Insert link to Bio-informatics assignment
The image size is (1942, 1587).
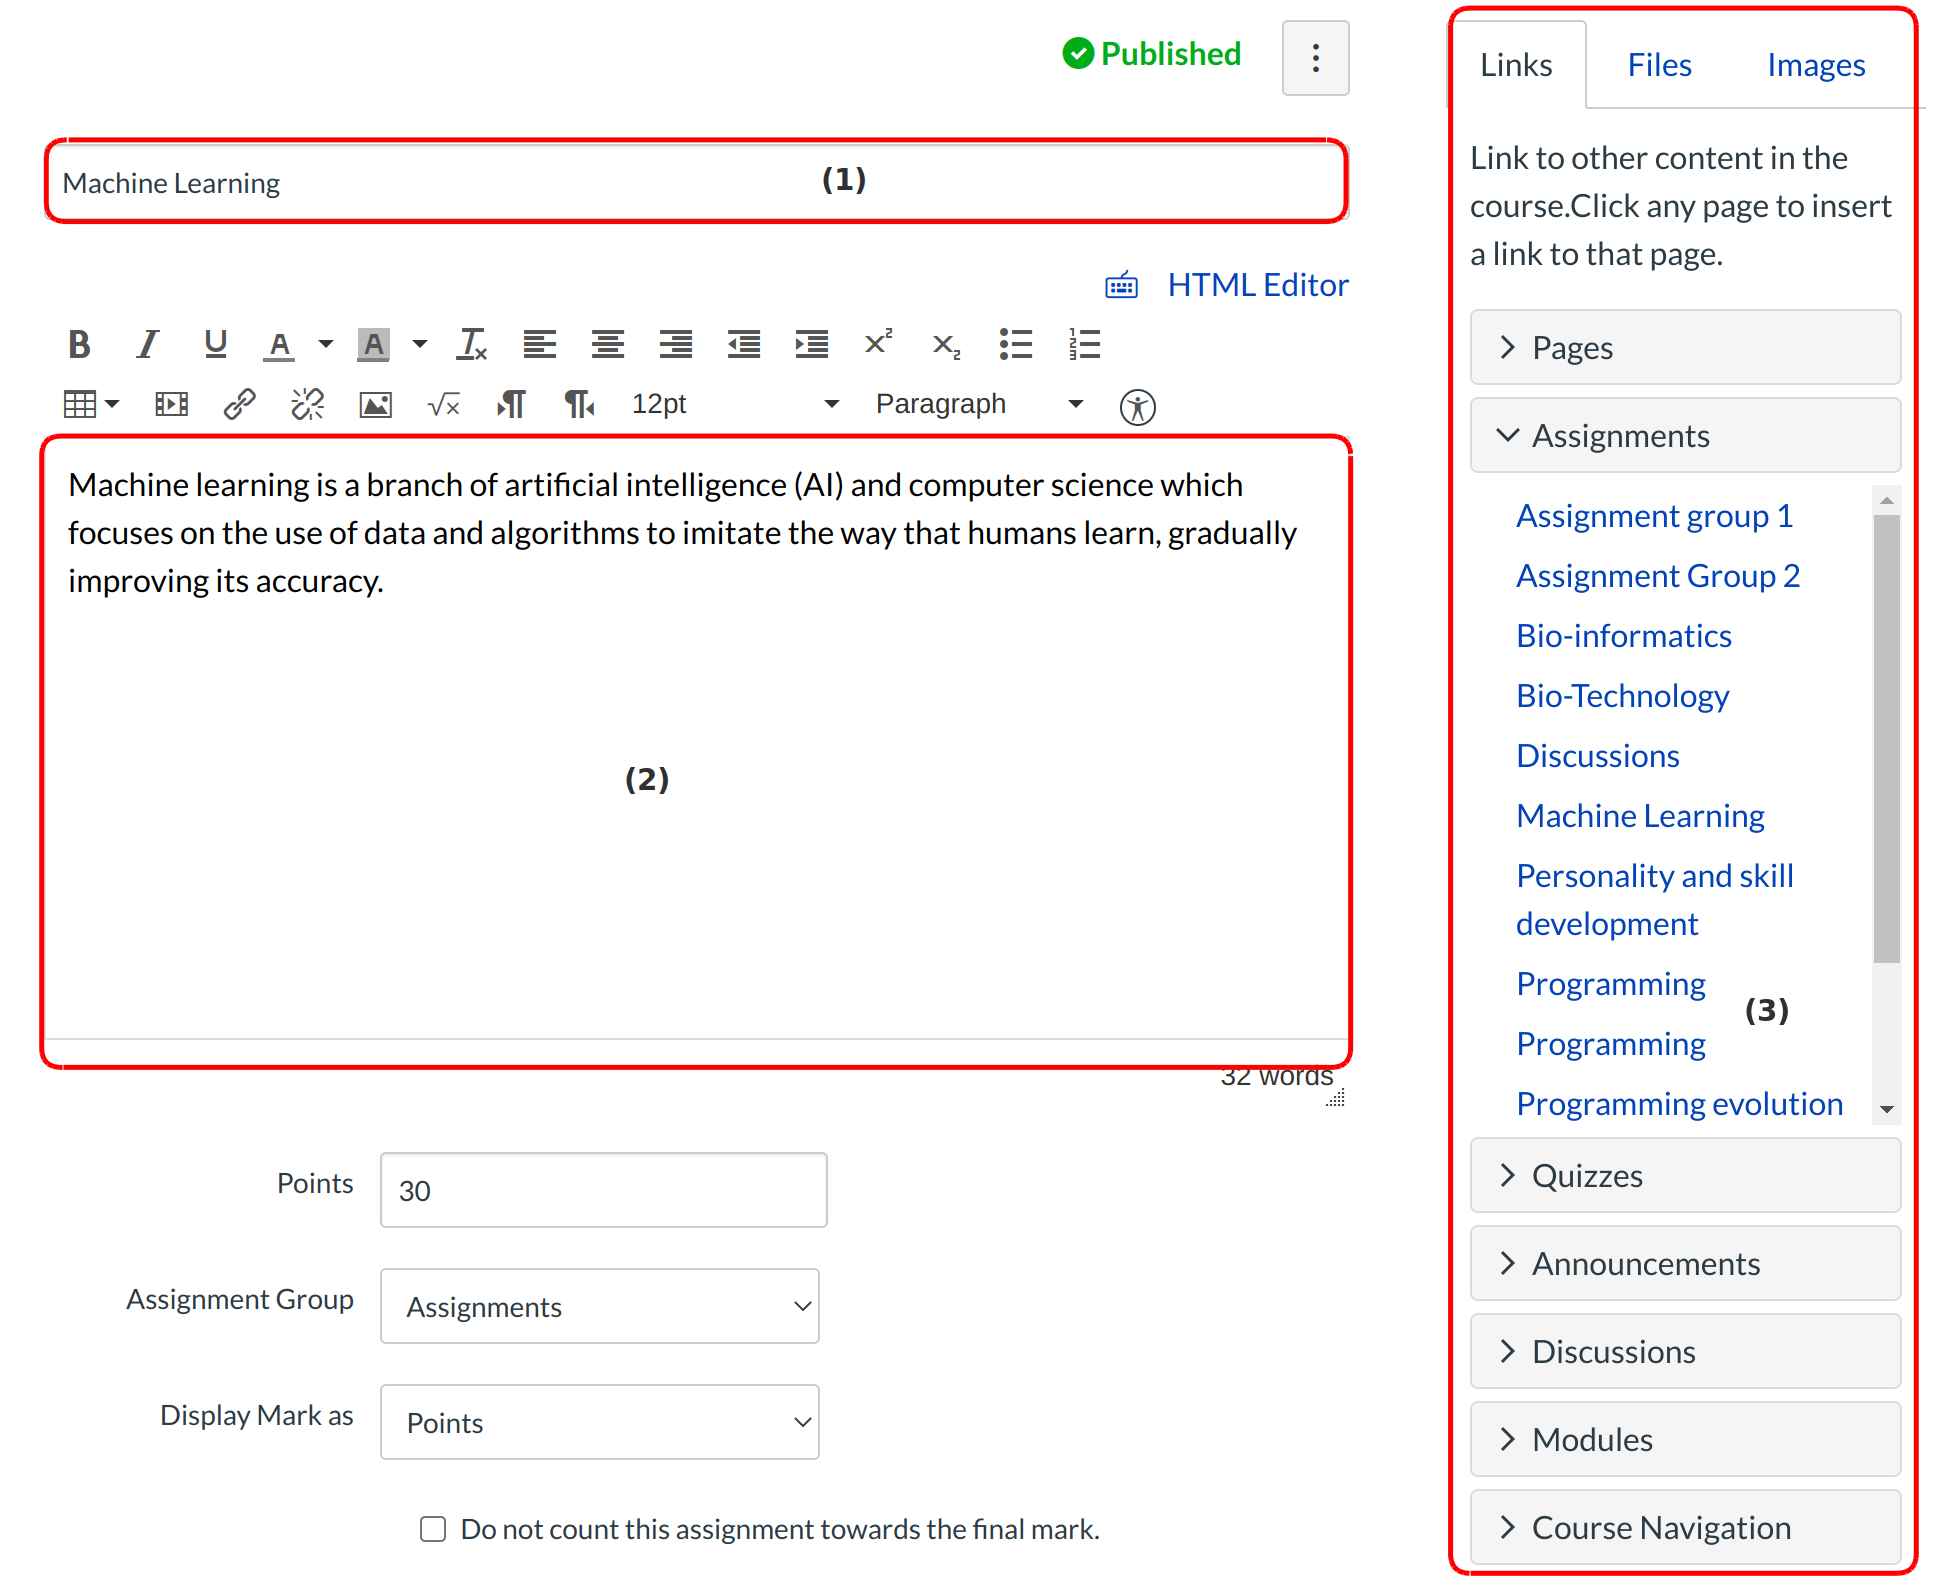1623,636
